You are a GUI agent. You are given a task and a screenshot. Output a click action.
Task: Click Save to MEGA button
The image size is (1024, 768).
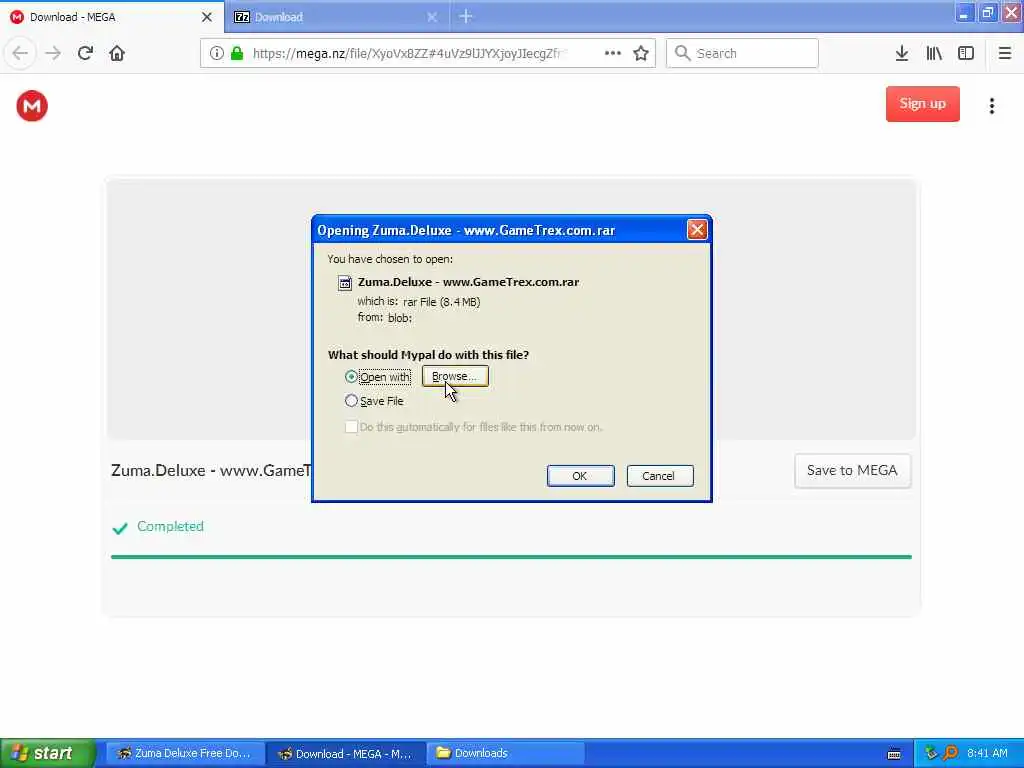tap(852, 471)
